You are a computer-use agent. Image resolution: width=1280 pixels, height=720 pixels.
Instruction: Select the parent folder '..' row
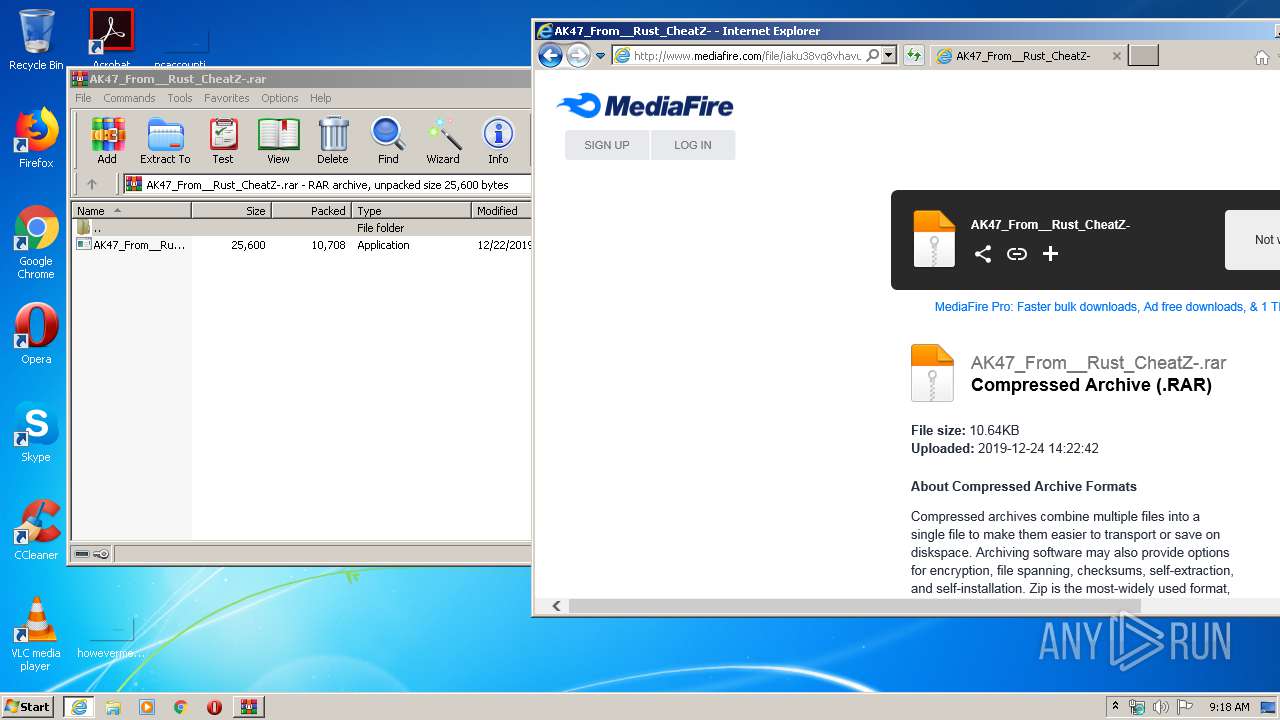(302, 228)
